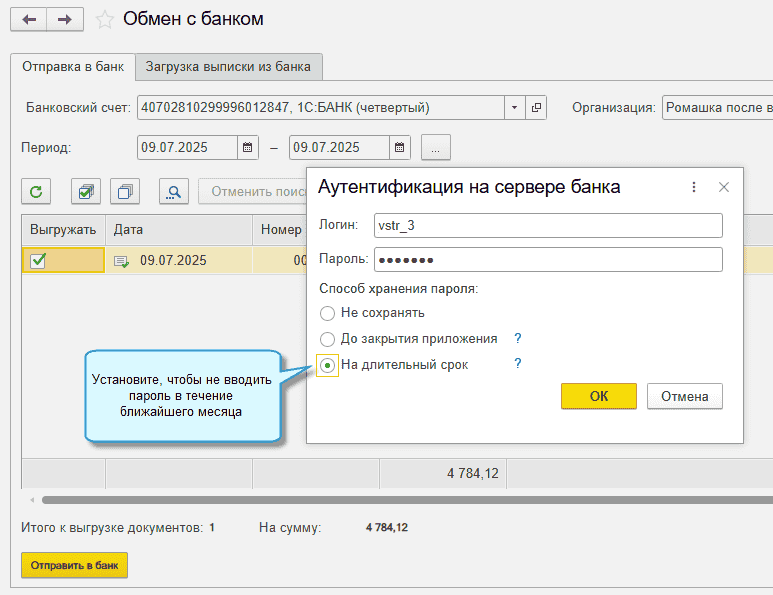
Task: Open the end date calendar picker
Action: coord(400,147)
